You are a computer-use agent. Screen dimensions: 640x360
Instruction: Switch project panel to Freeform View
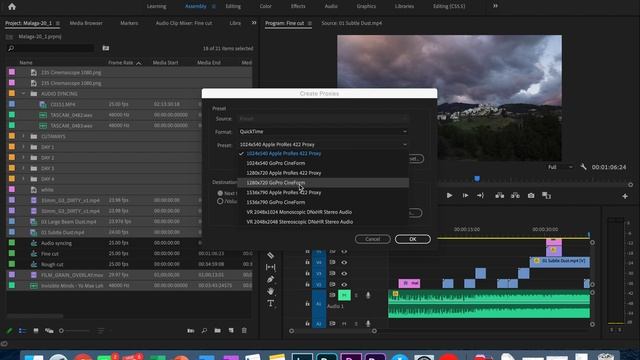click(x=49, y=331)
